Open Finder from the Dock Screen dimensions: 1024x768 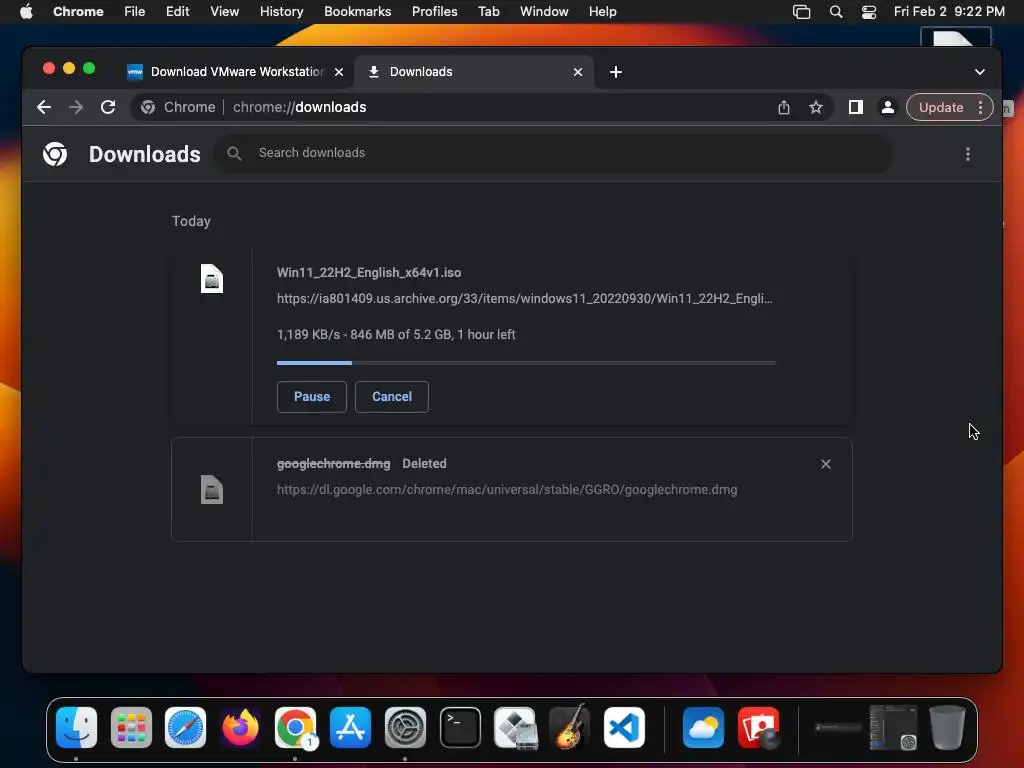coord(76,728)
